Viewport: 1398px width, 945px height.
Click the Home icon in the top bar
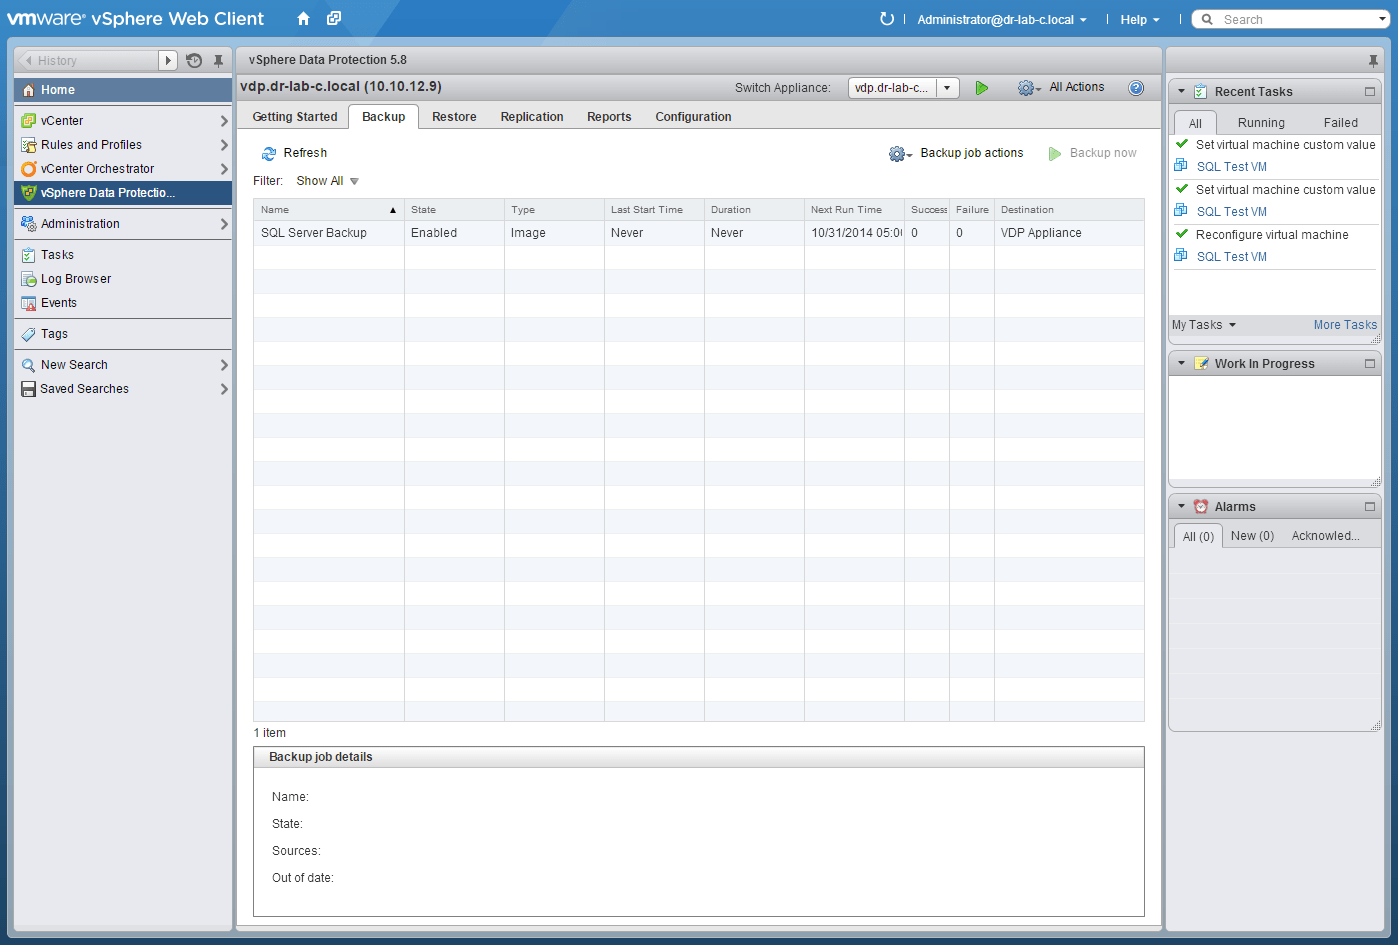tap(303, 18)
